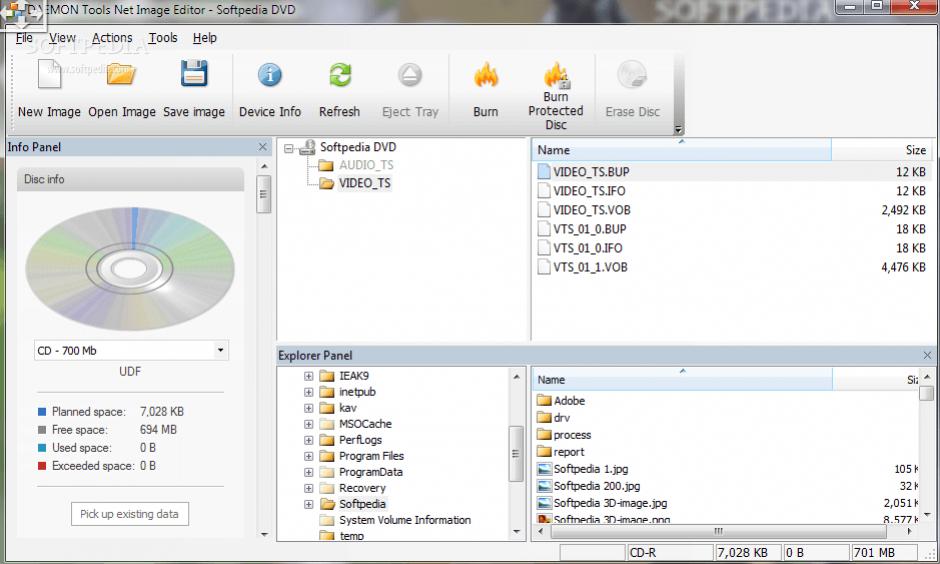Expand the inetpub folder
Viewport: 940px width, 564px height.
pyautogui.click(x=308, y=392)
